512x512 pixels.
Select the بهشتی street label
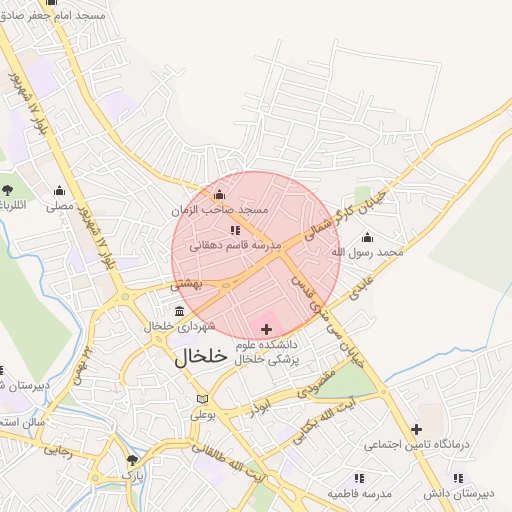point(186,284)
